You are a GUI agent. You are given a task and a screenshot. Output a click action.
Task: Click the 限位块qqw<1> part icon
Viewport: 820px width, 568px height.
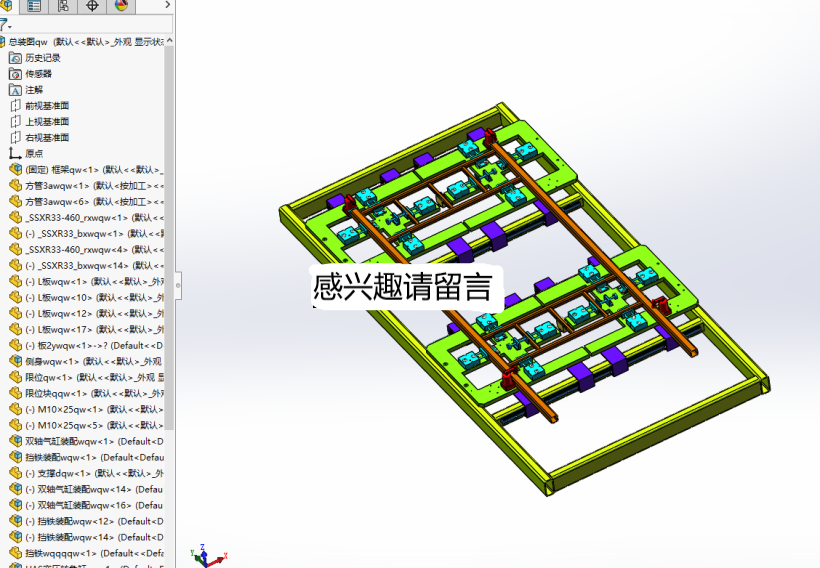pyautogui.click(x=15, y=393)
